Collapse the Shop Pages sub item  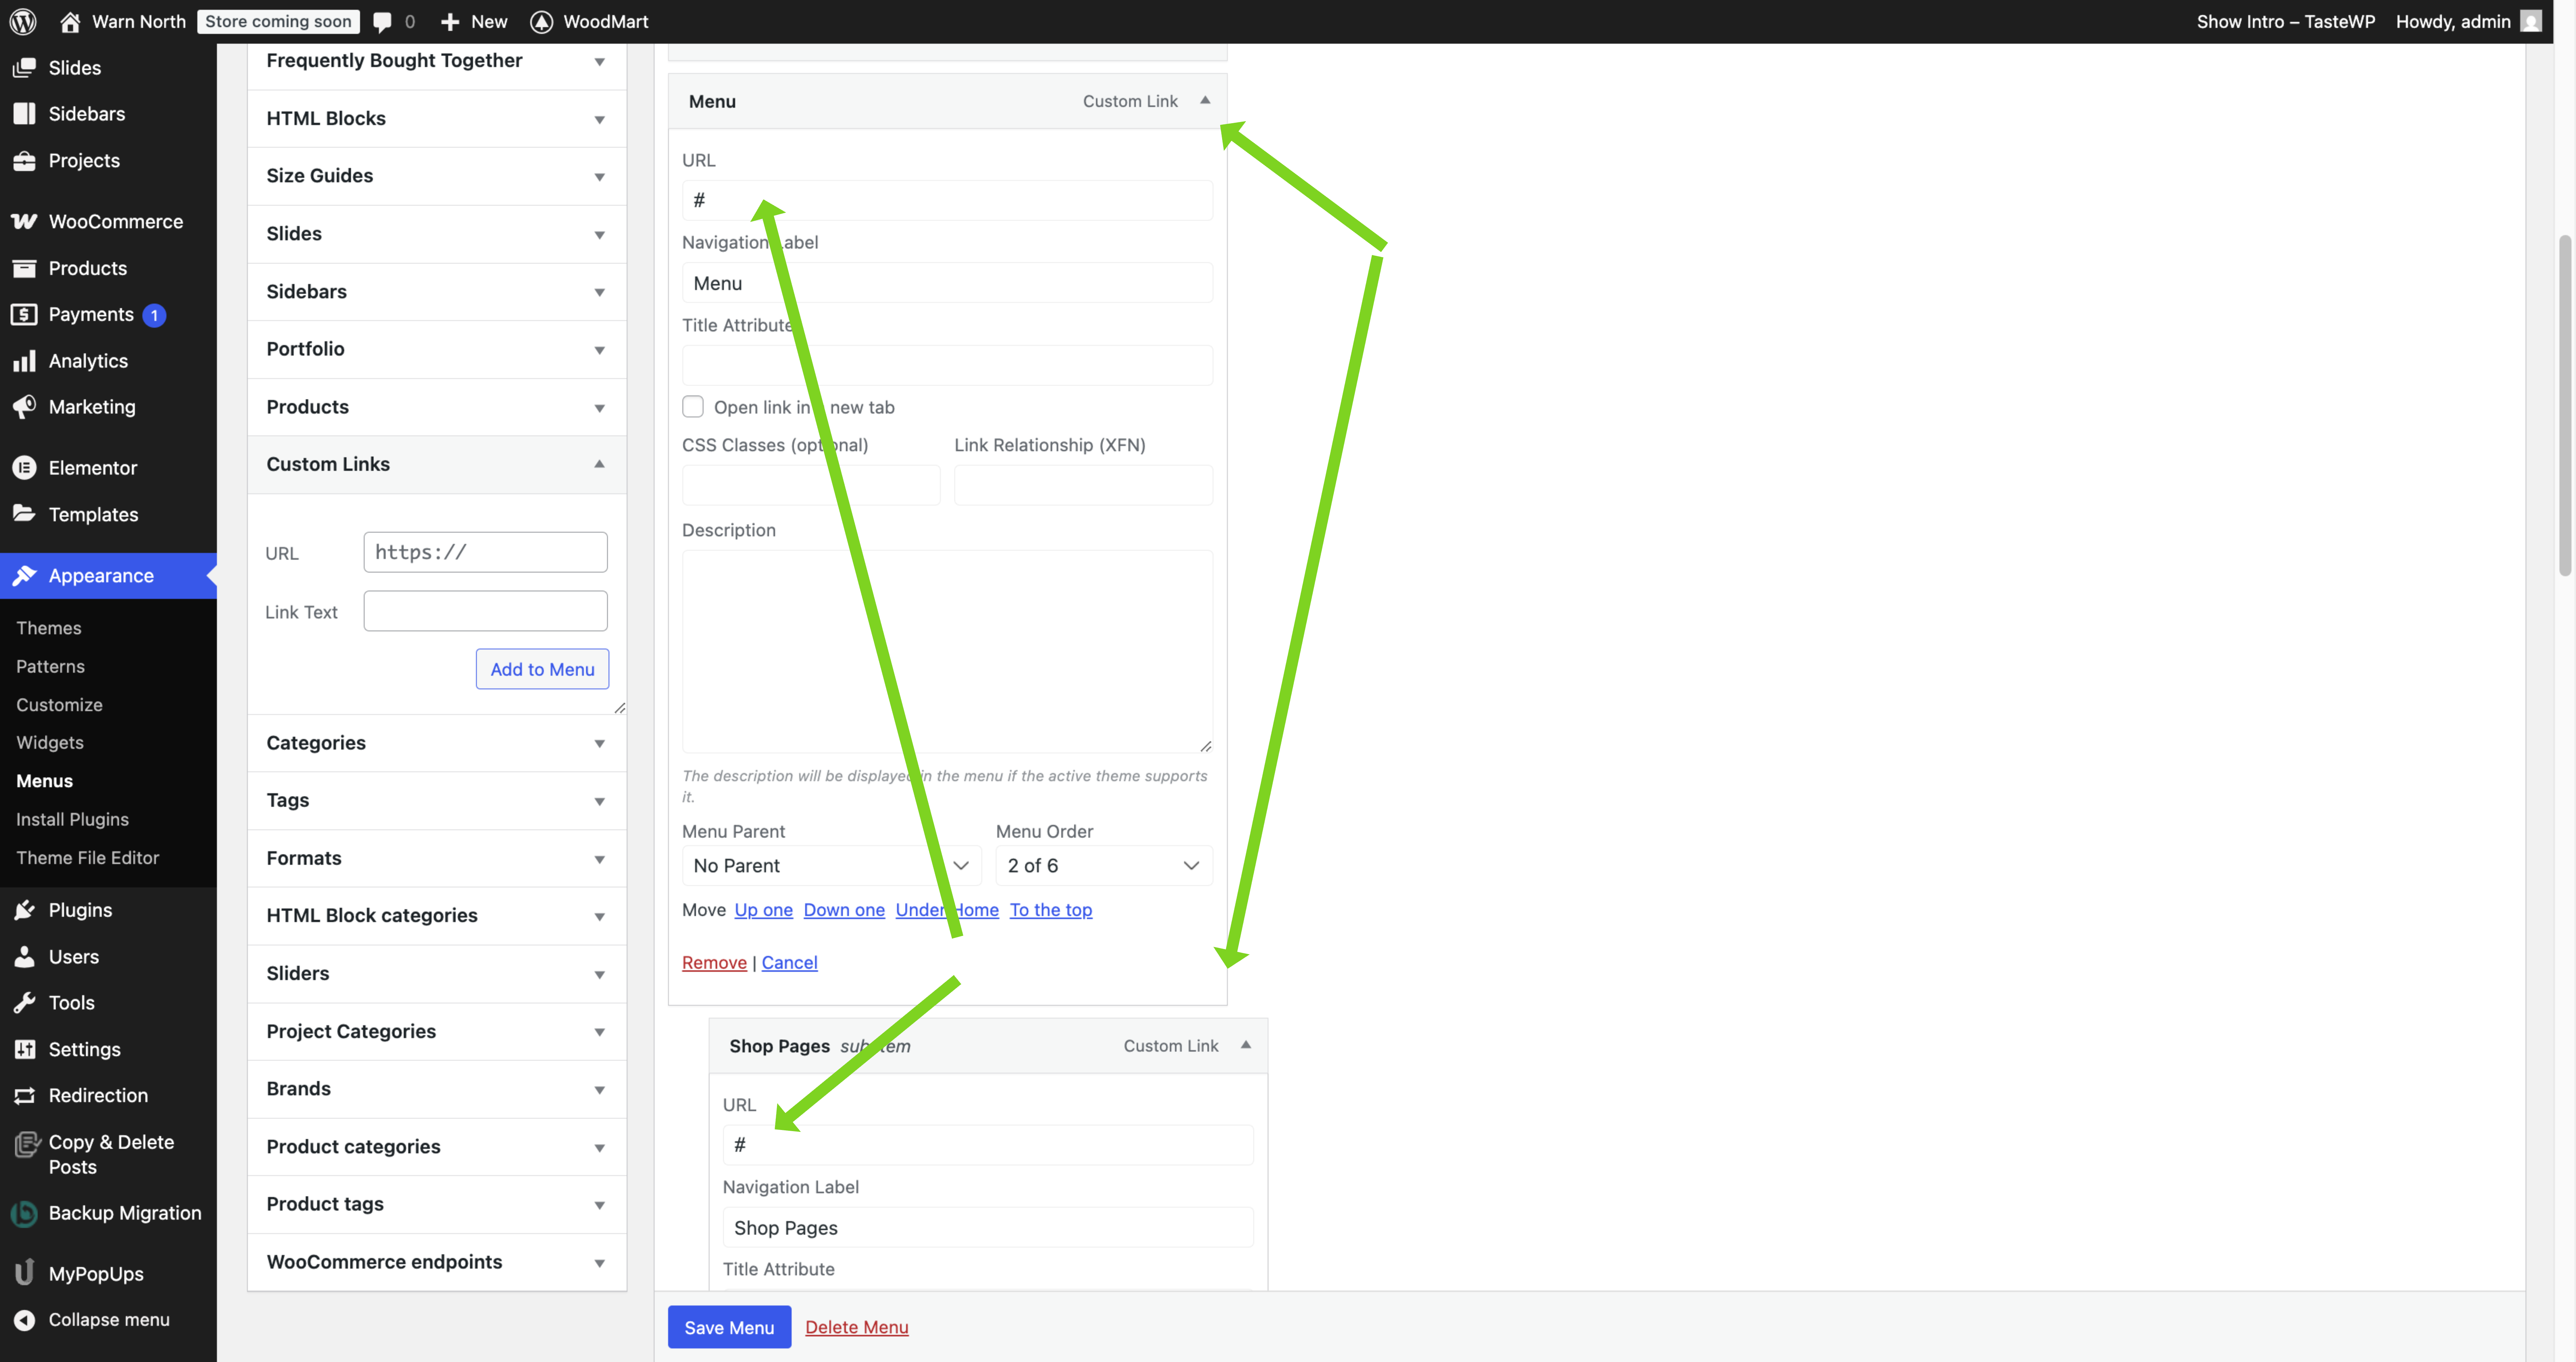(1246, 1045)
